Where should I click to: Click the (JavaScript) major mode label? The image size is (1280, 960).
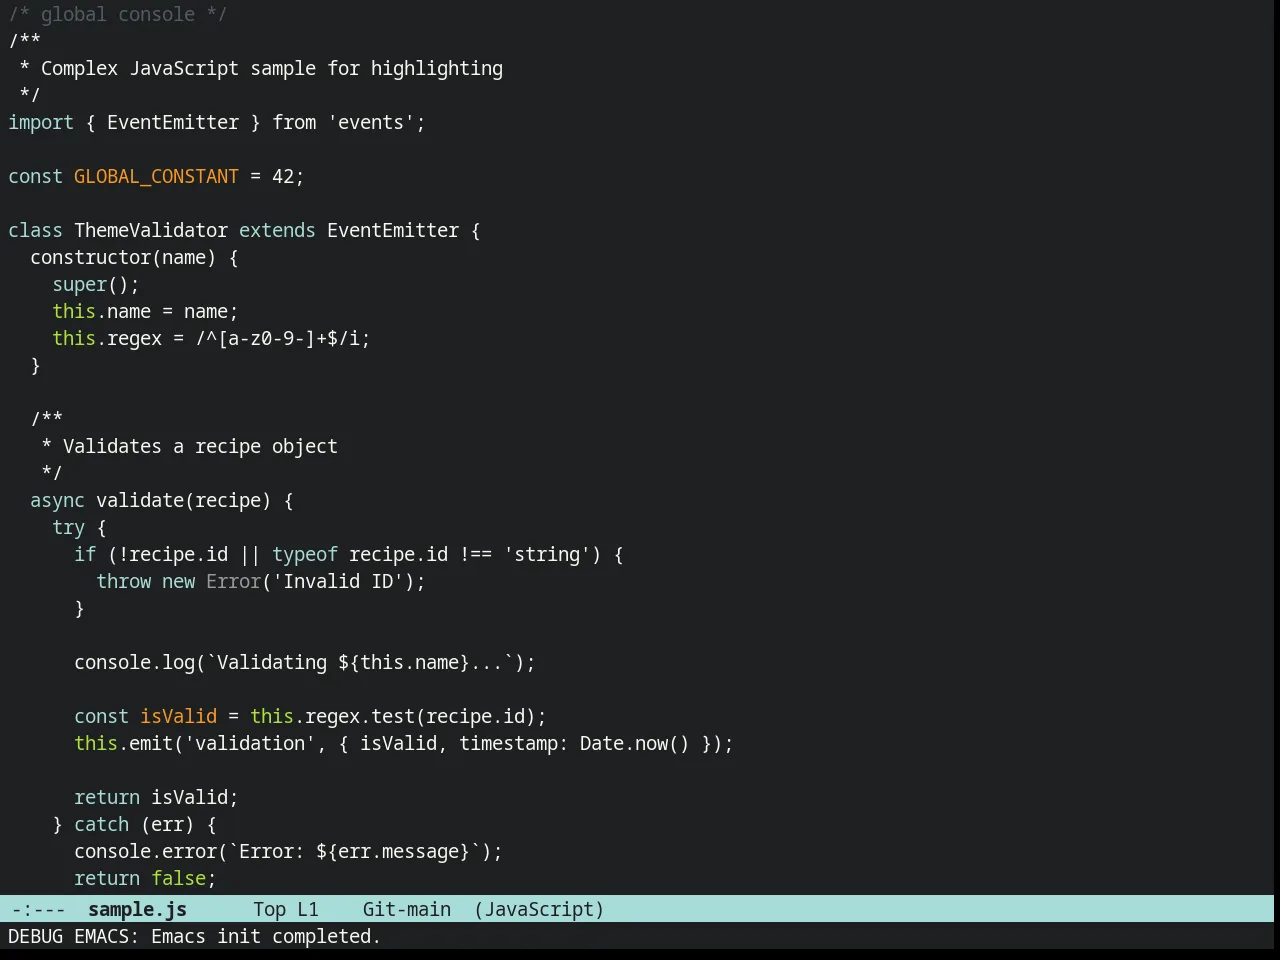pos(539,909)
